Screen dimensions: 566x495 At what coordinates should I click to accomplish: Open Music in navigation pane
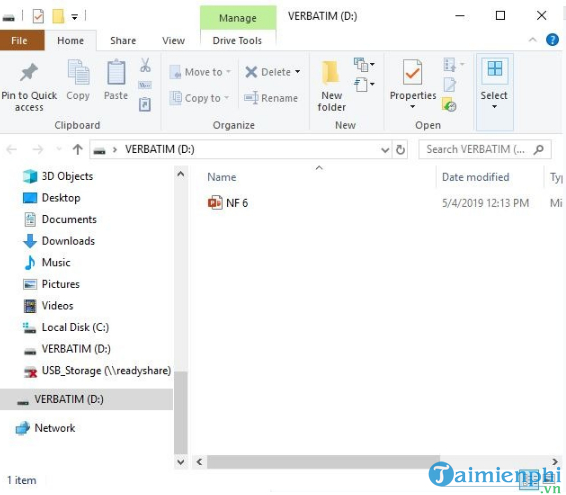point(47,262)
